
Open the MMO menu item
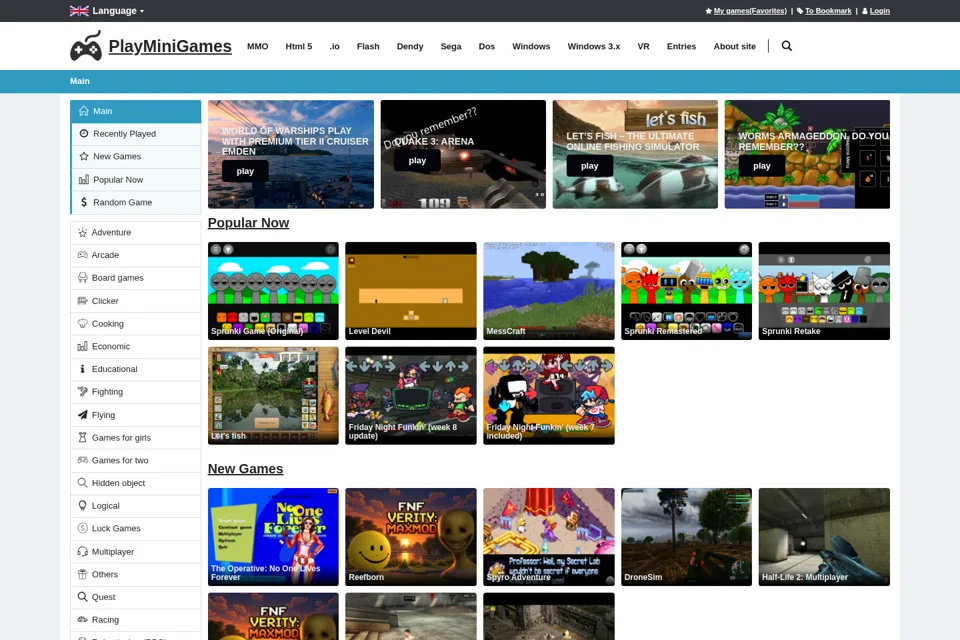pos(258,46)
